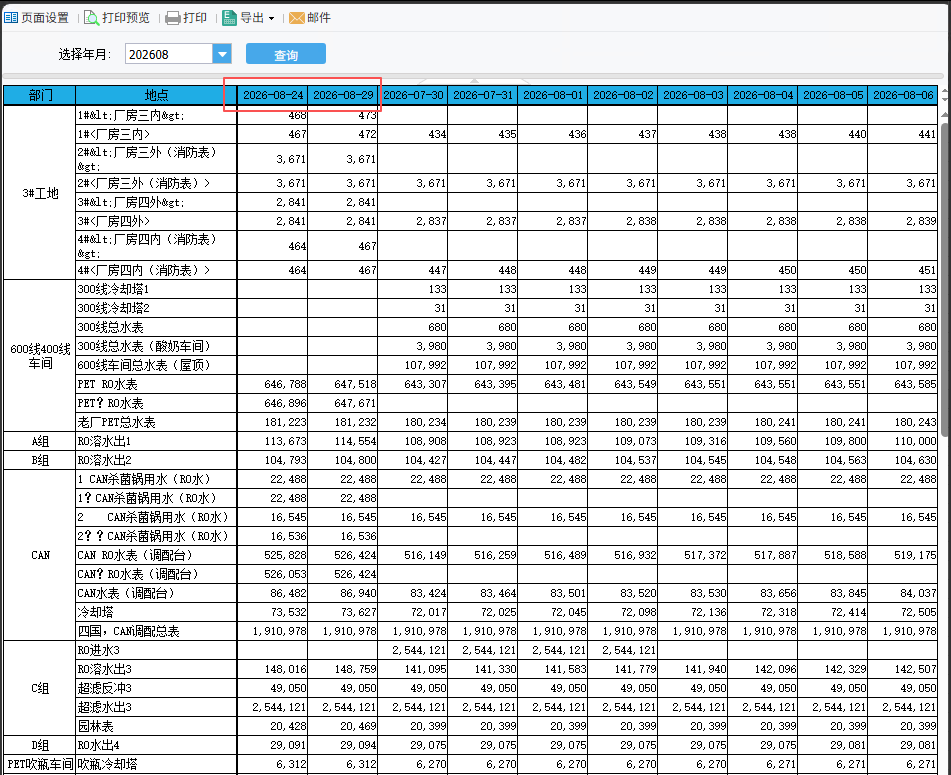Click the 3#<厂房四外> location cell
Viewport: 951px width, 775px height.
(156, 221)
